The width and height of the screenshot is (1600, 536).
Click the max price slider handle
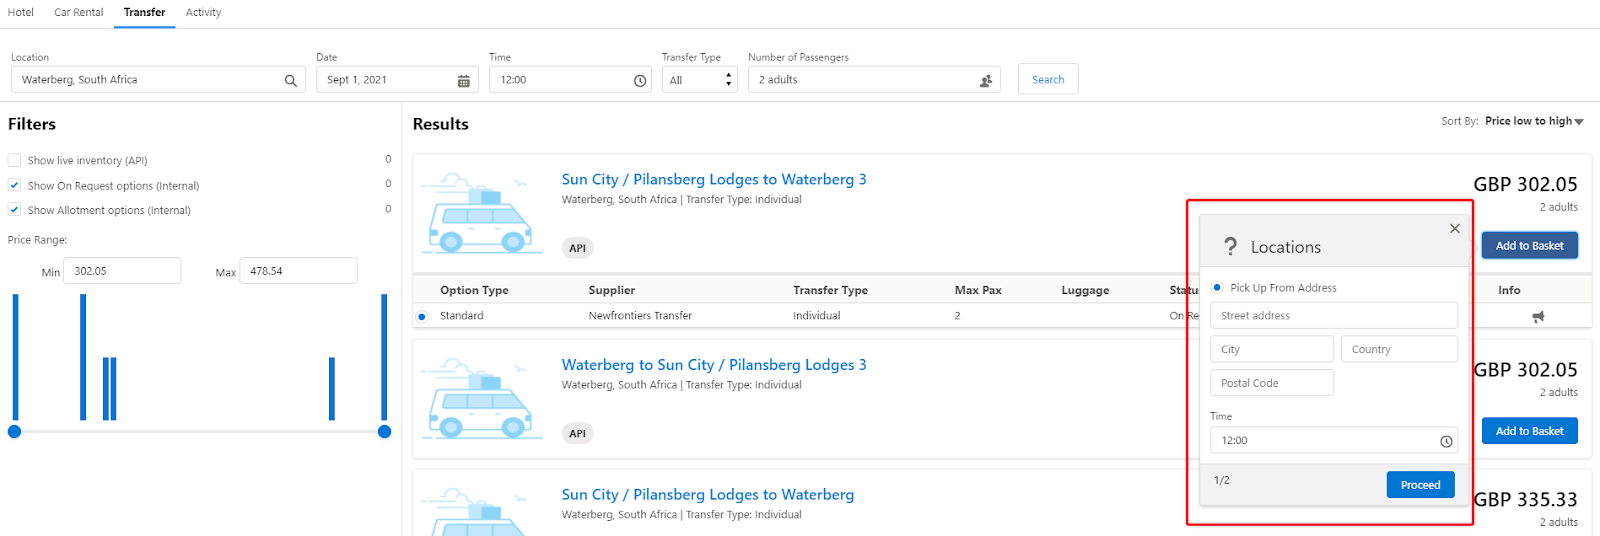coord(384,432)
